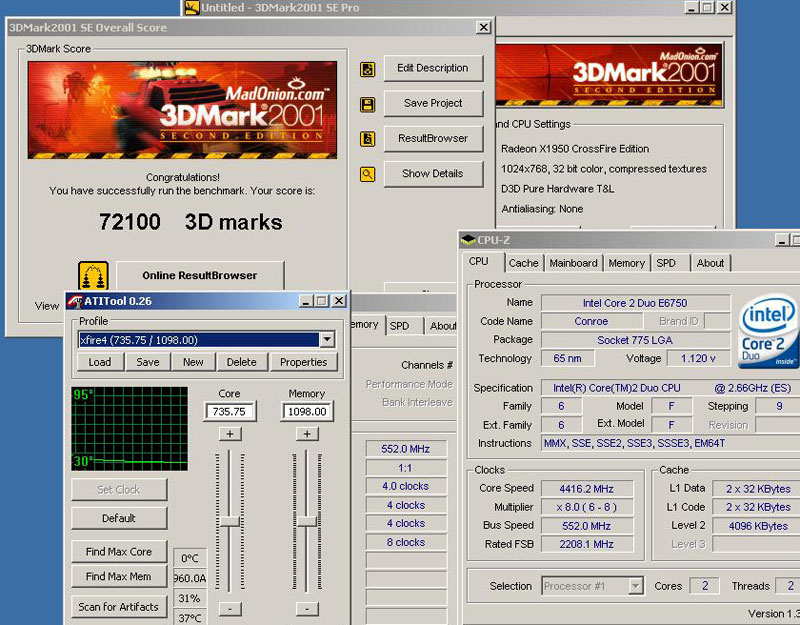Start Find Max Mem in ATITool
Image resolution: width=800 pixels, height=625 pixels.
[119, 577]
